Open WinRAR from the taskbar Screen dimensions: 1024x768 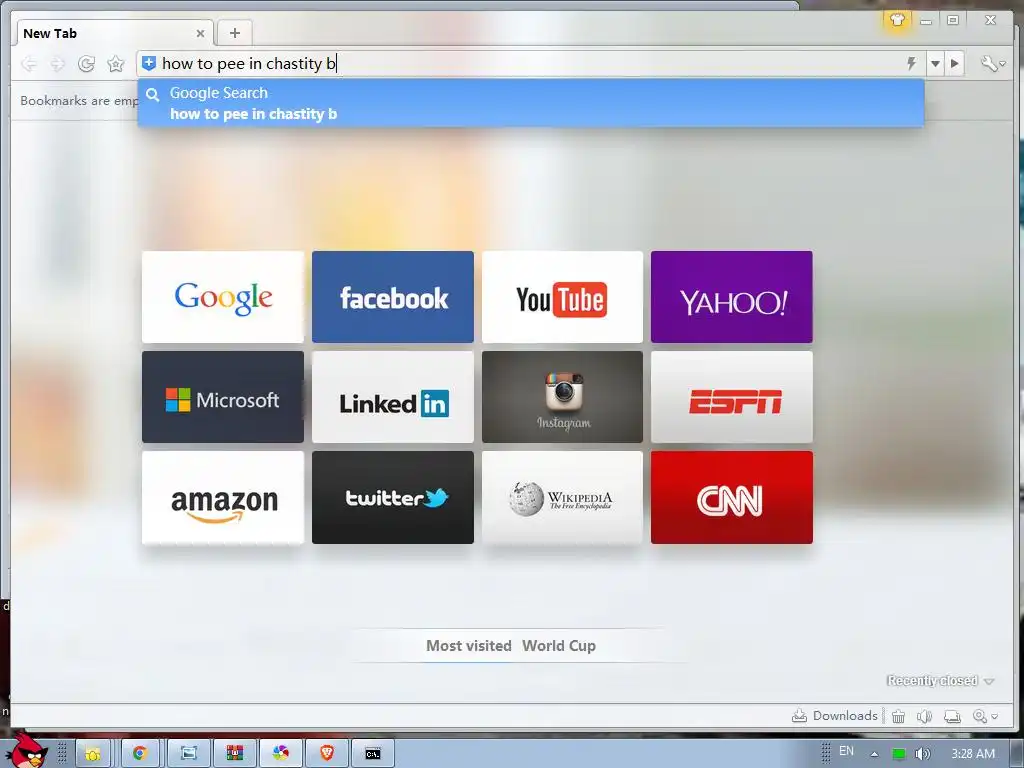[235, 754]
